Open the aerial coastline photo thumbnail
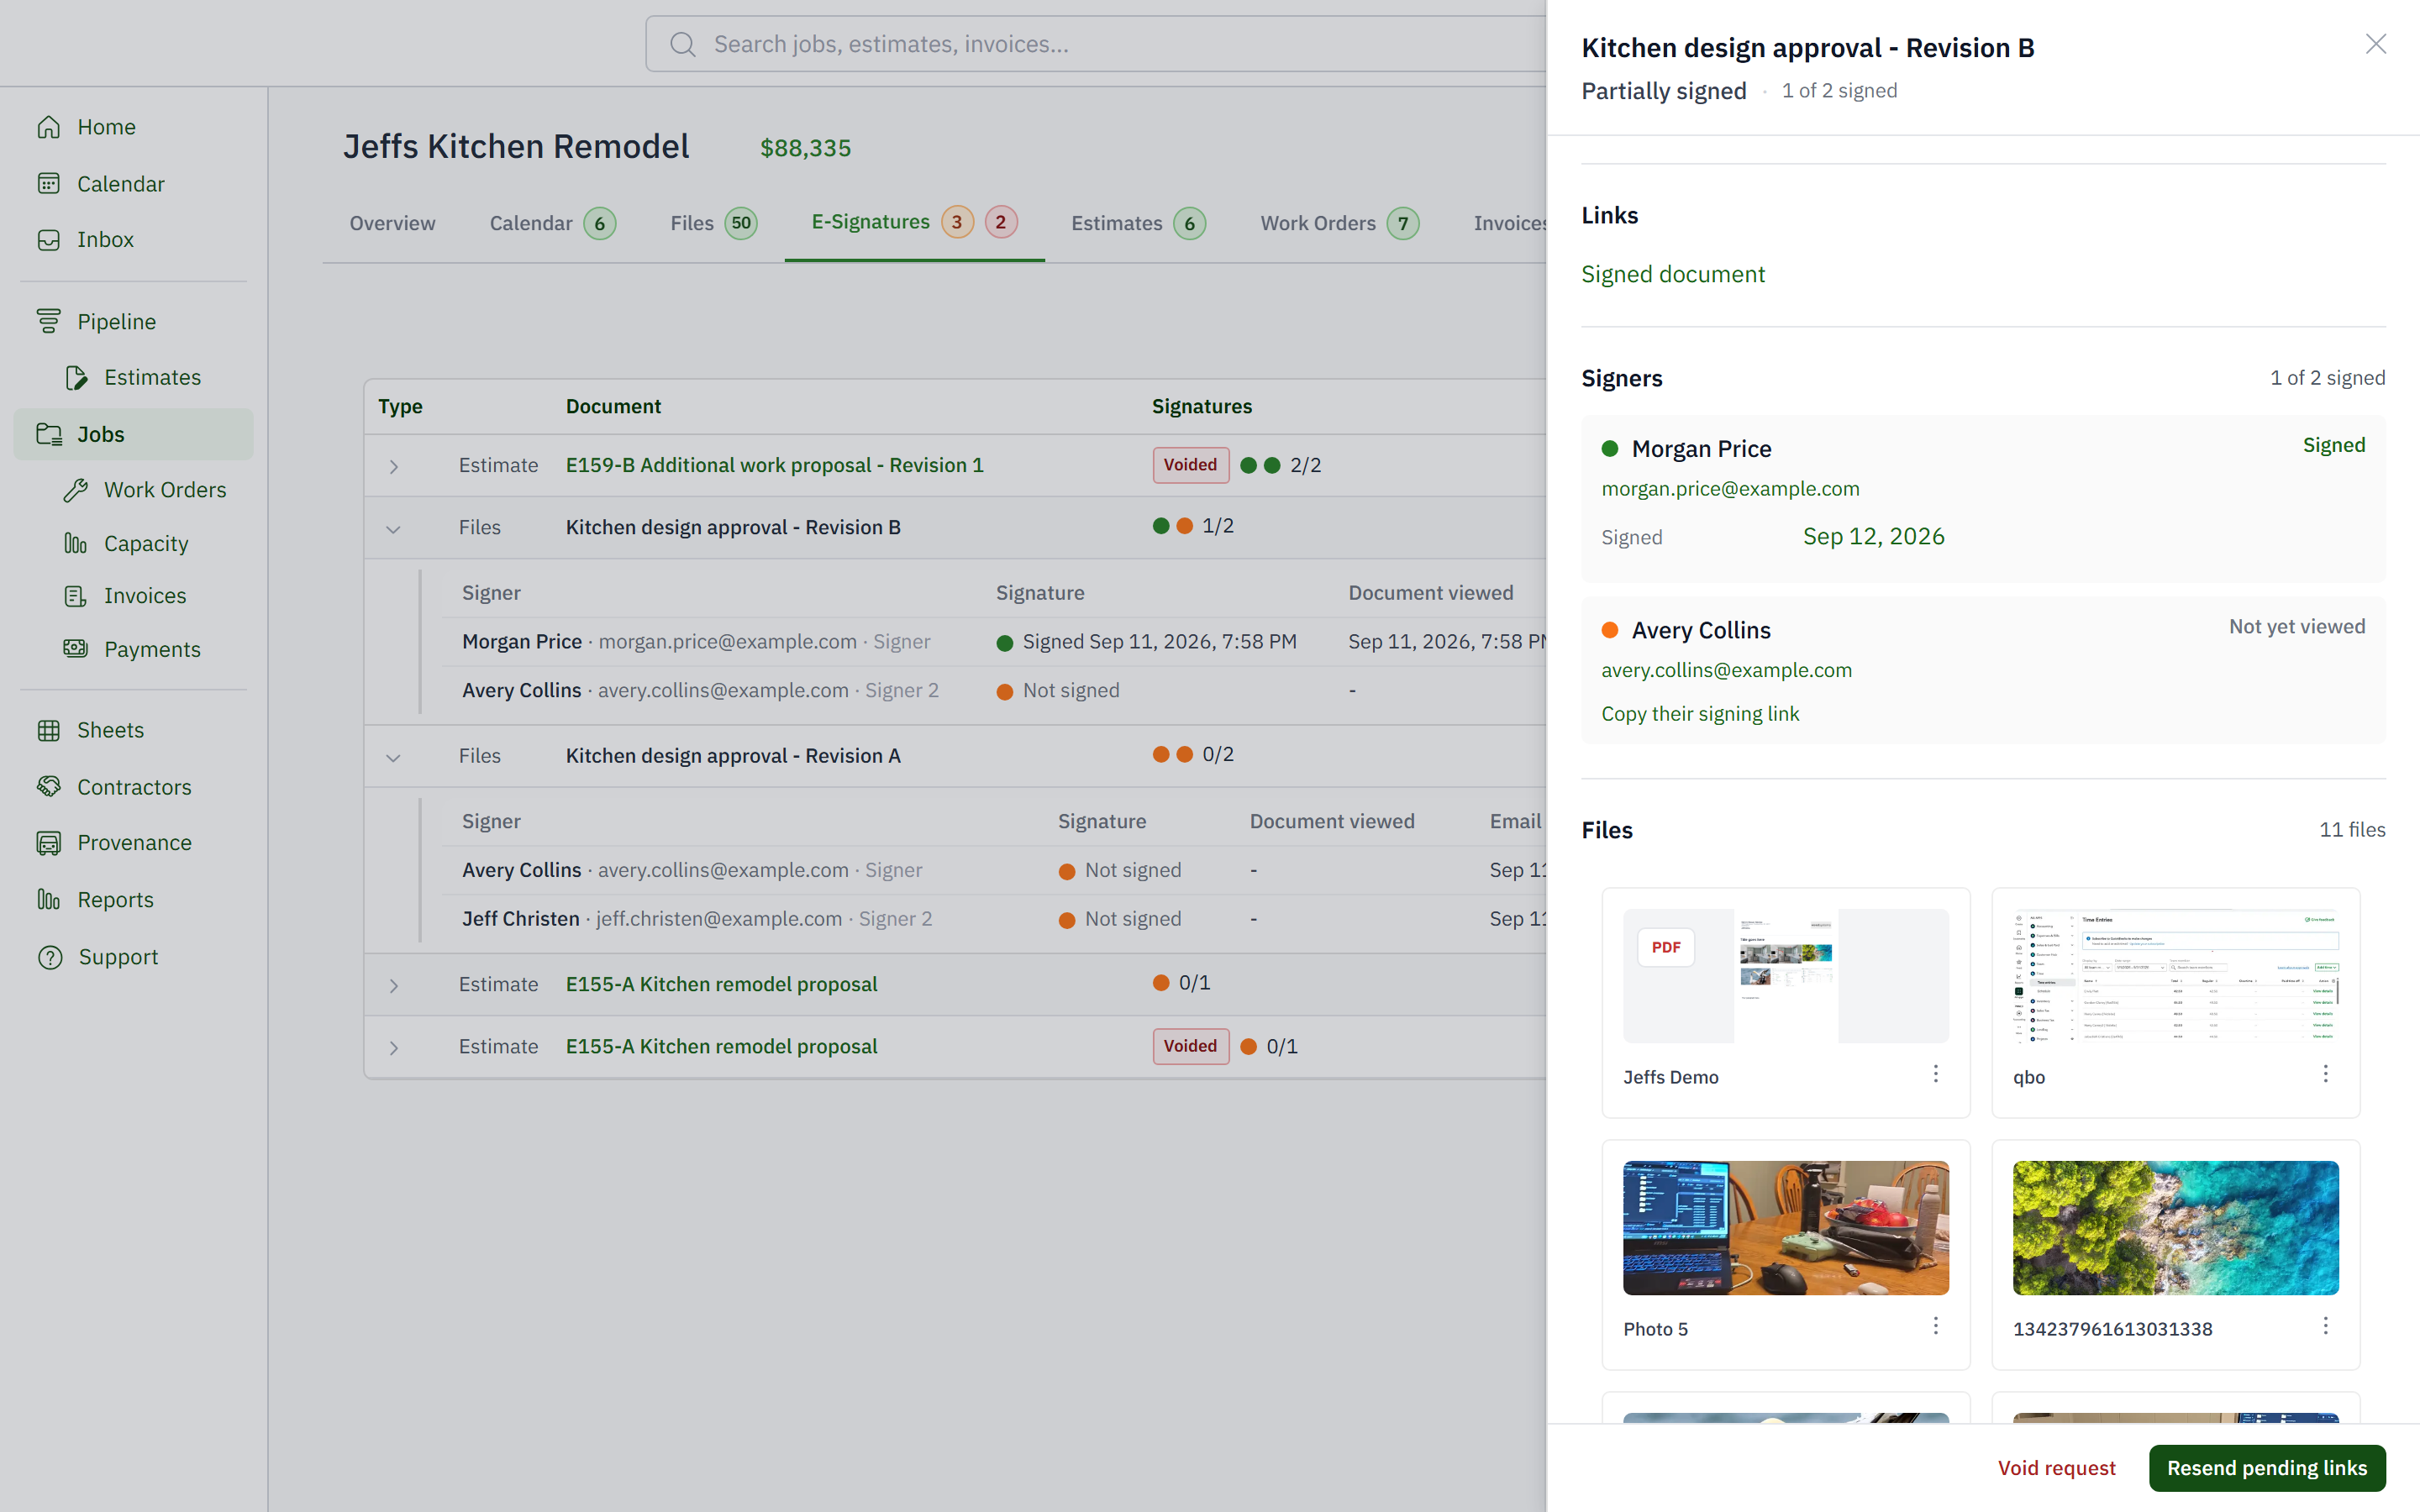 pos(2176,1228)
